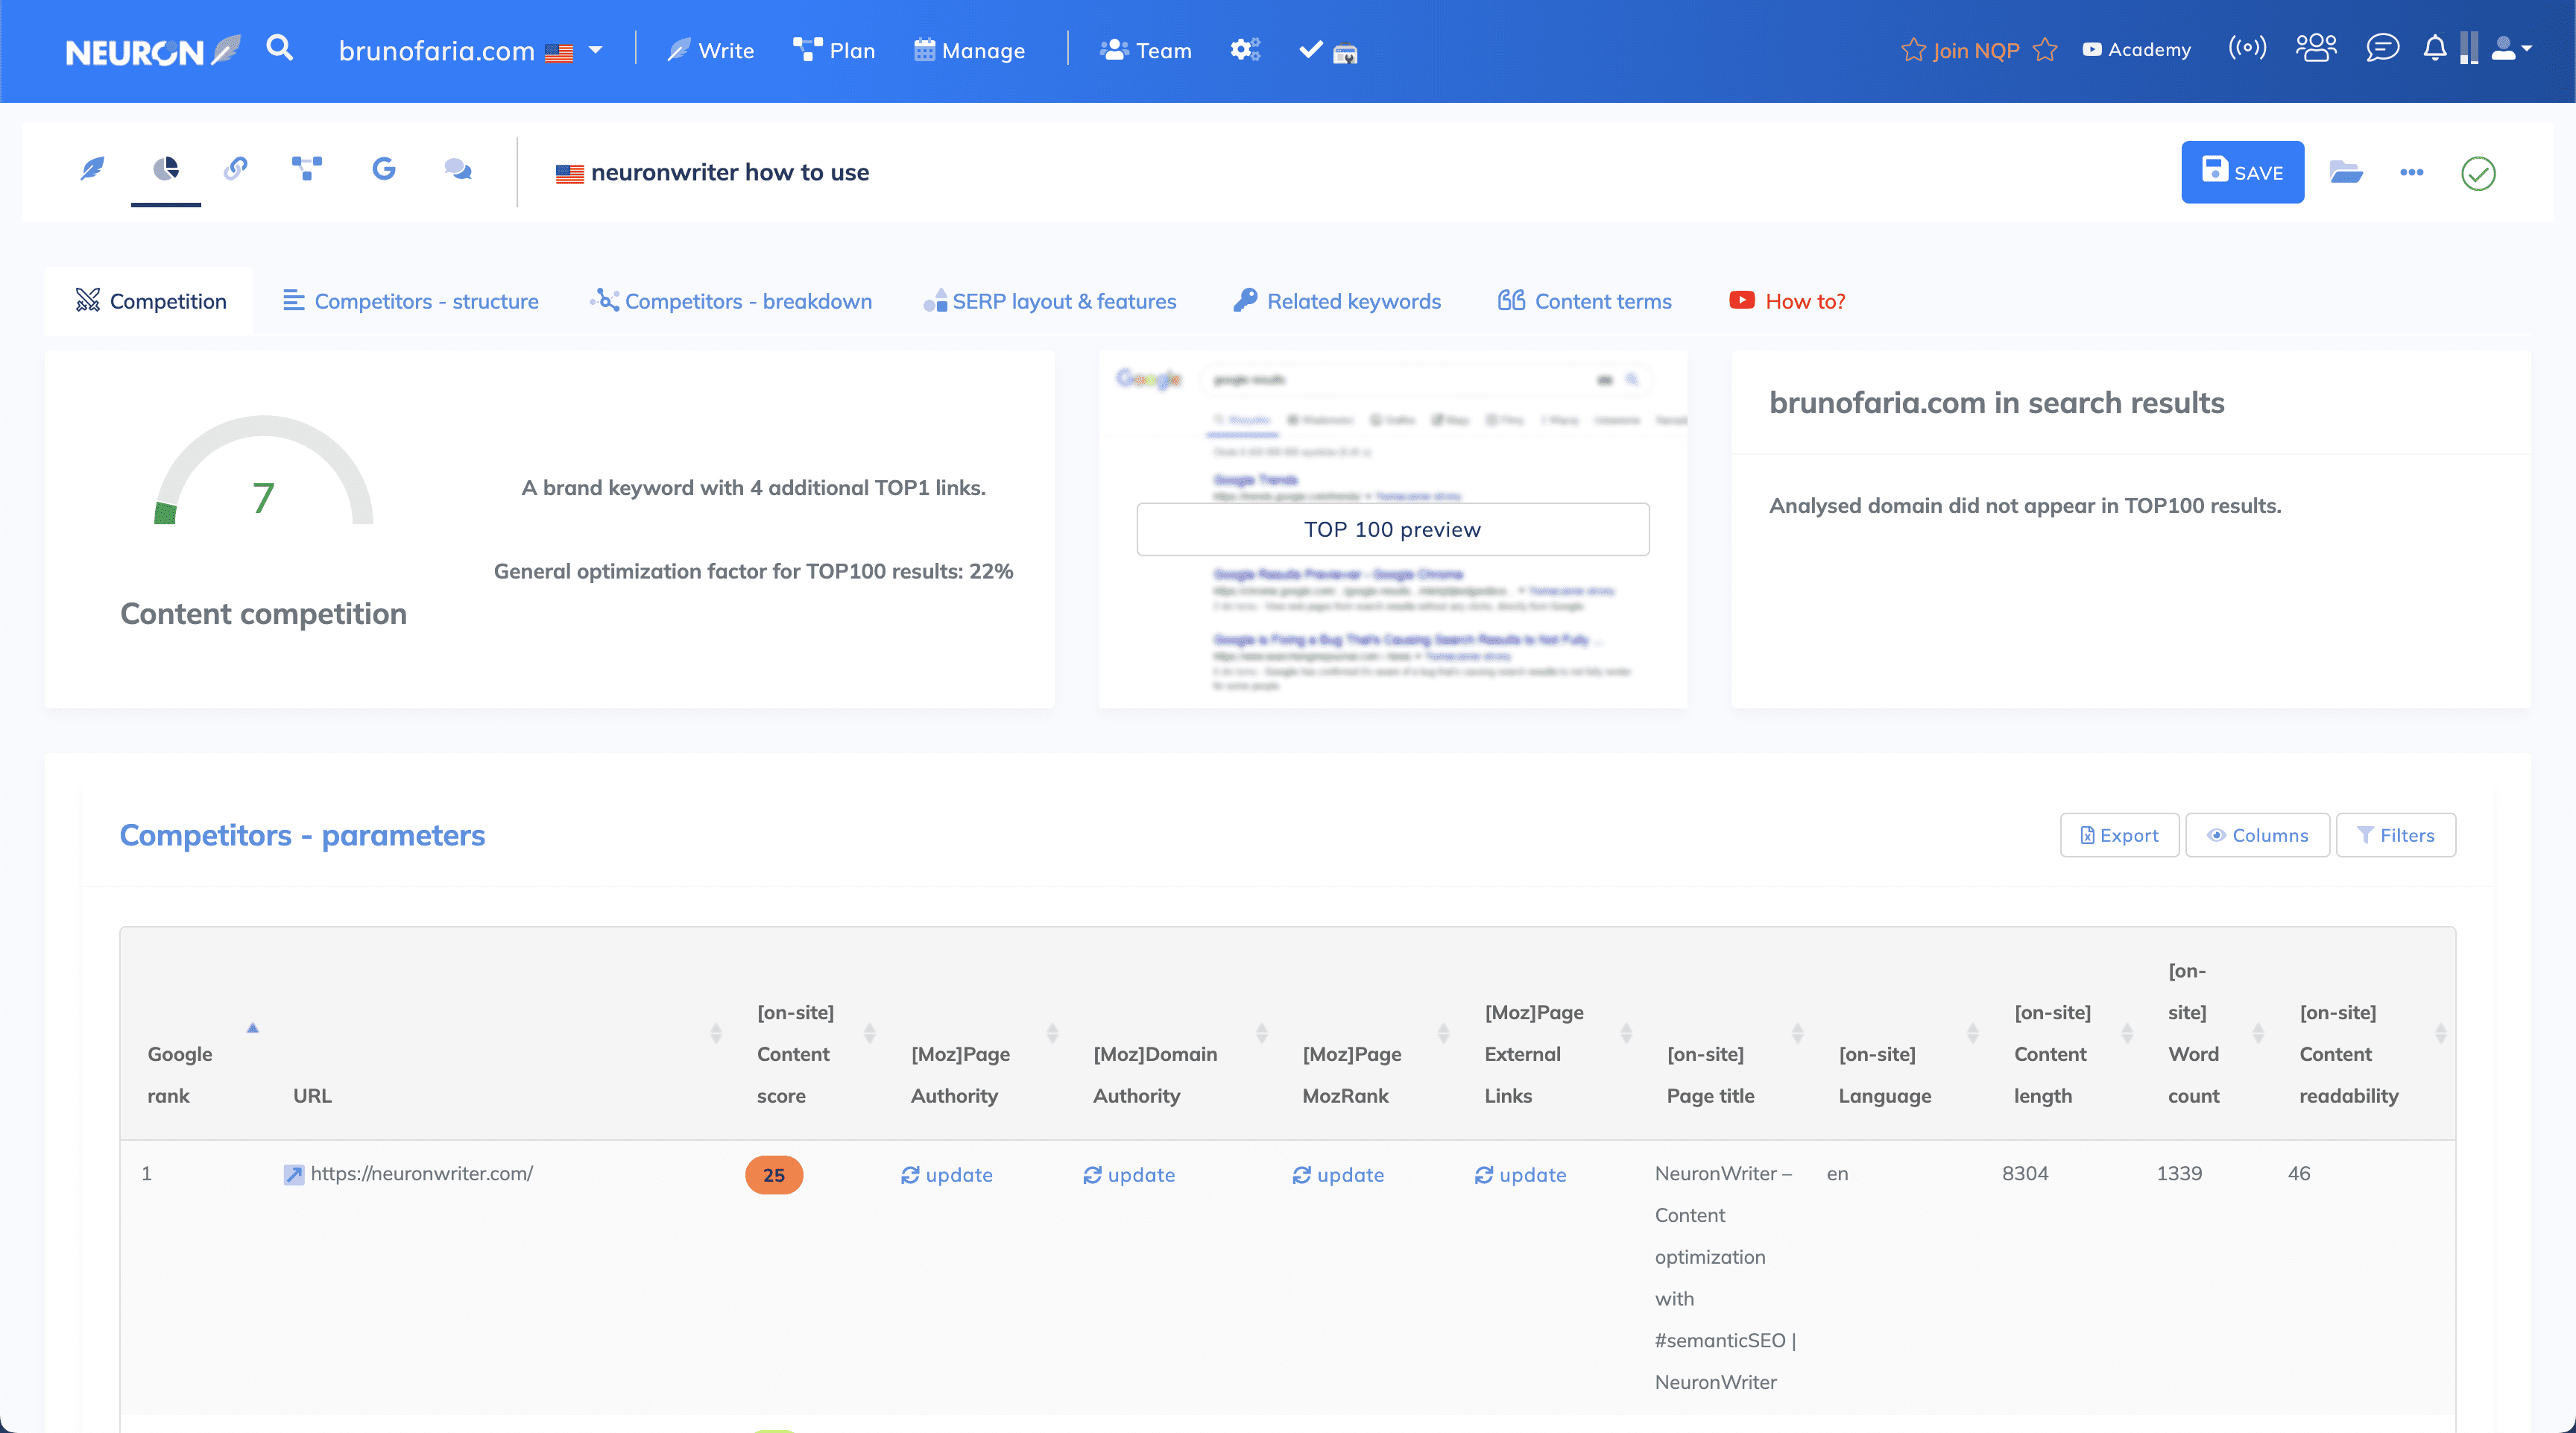
Task: Sort by [Moz]Page Authority column
Action: pyautogui.click(x=976, y=1033)
